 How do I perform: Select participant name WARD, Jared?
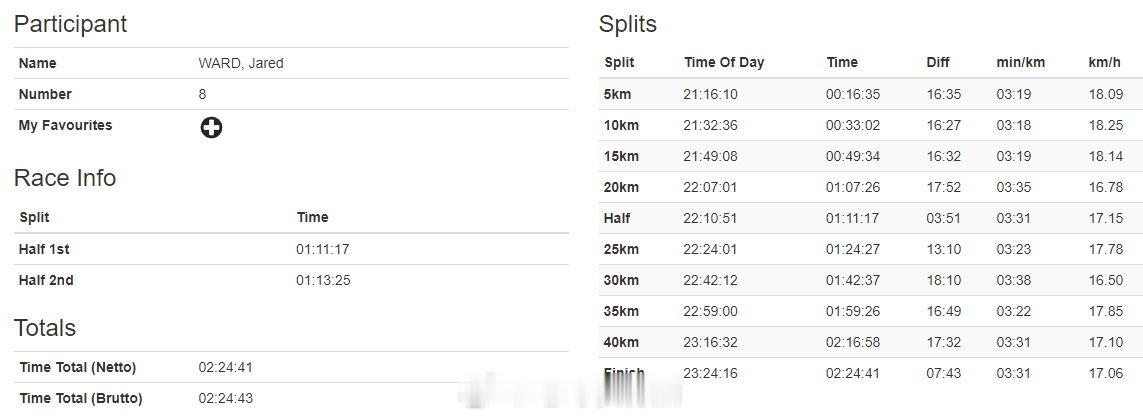[241, 63]
